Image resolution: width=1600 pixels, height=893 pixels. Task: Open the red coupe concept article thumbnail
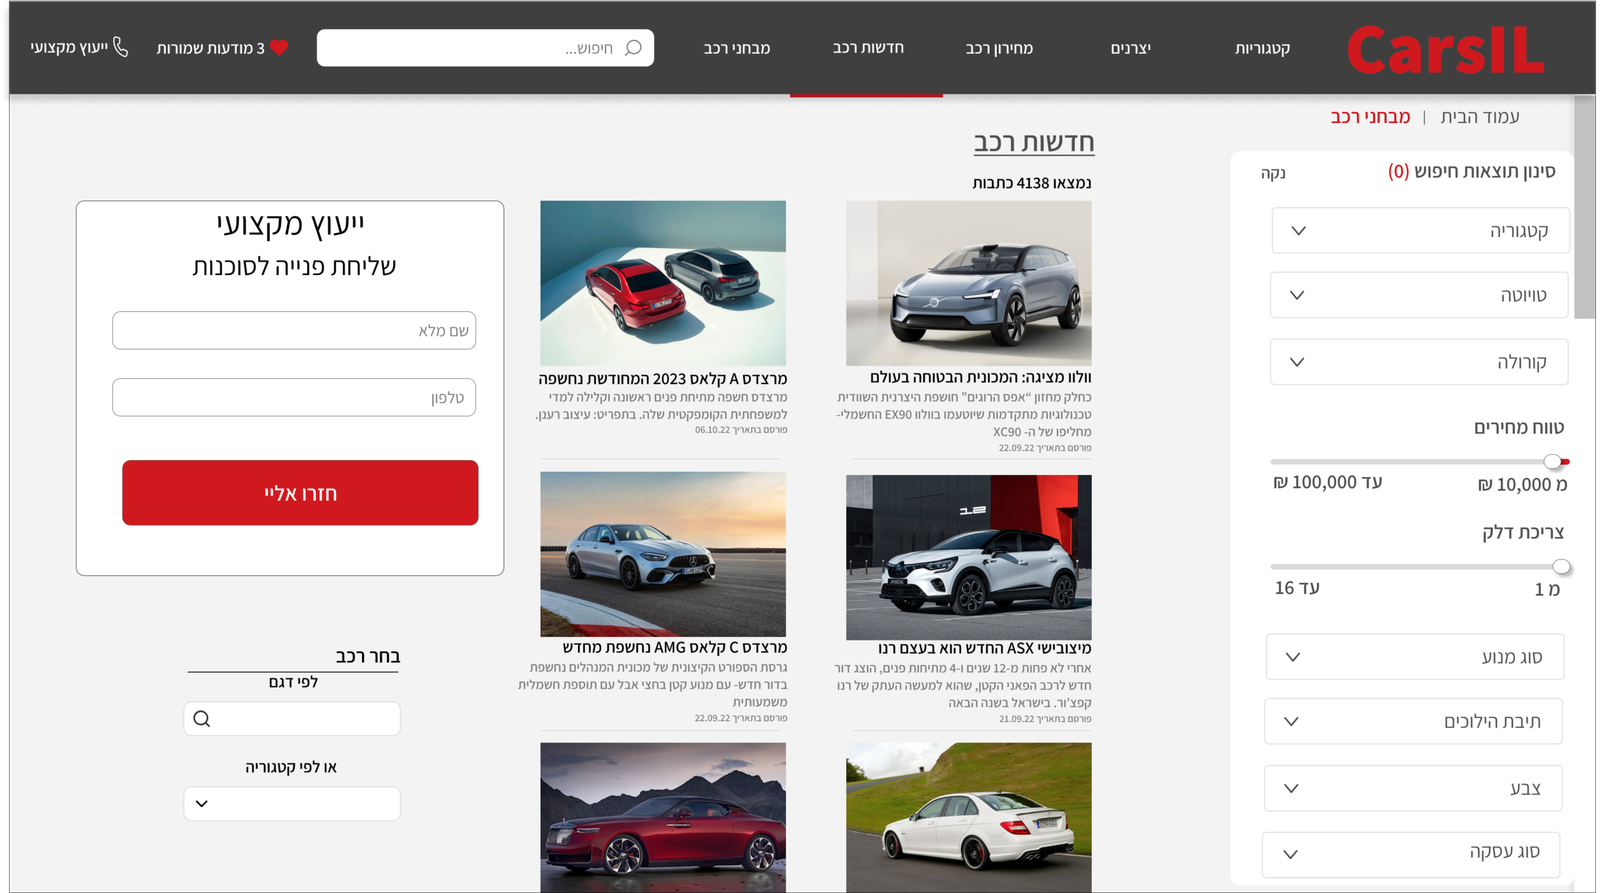[663, 817]
